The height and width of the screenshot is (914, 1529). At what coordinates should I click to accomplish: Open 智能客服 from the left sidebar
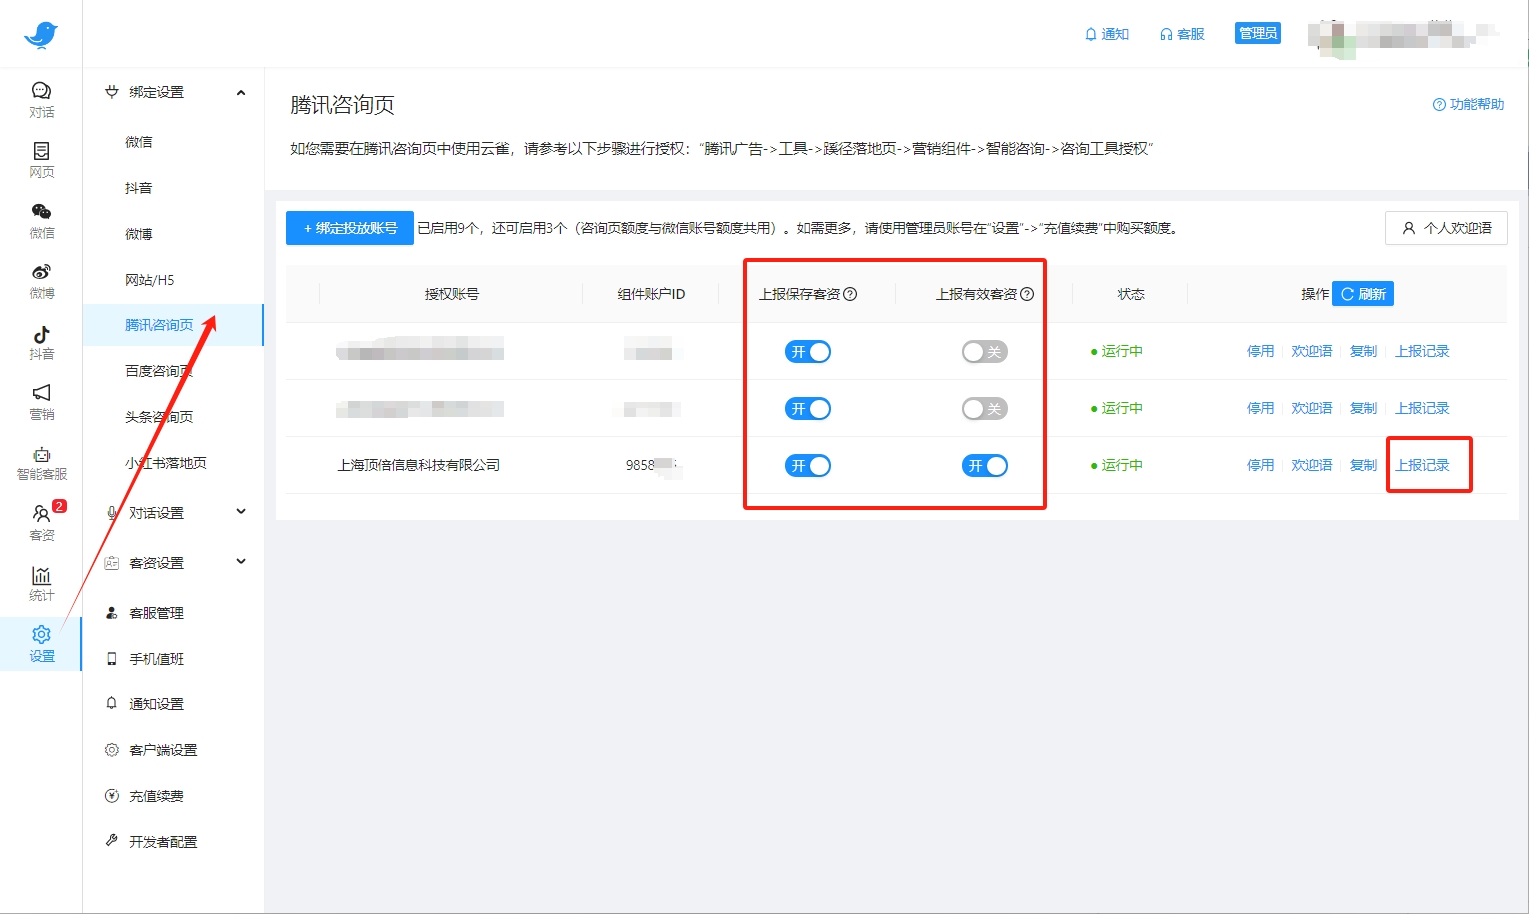click(x=41, y=460)
